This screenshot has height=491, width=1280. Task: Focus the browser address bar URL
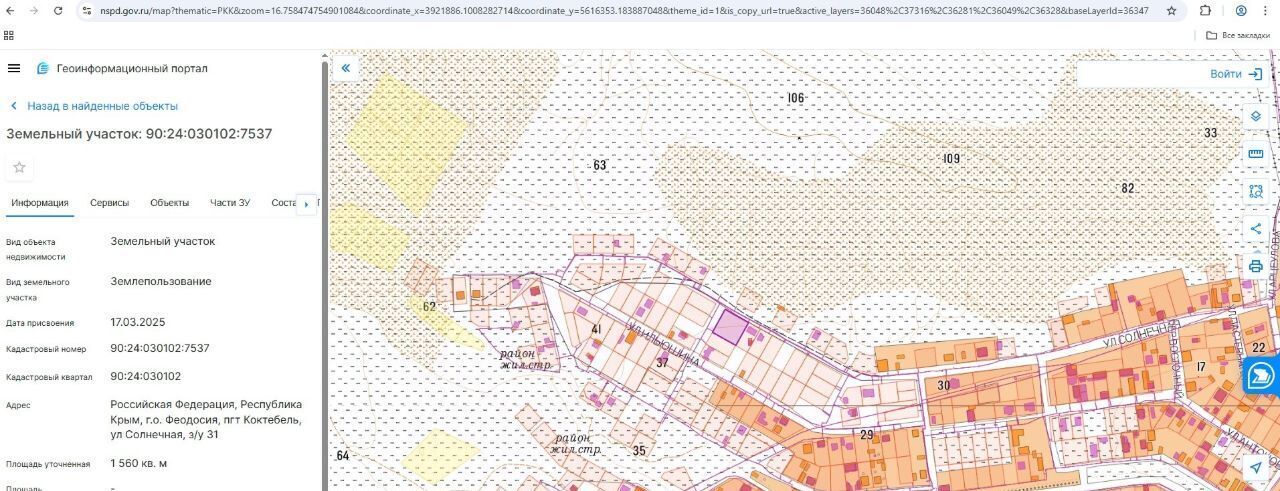tap(623, 11)
